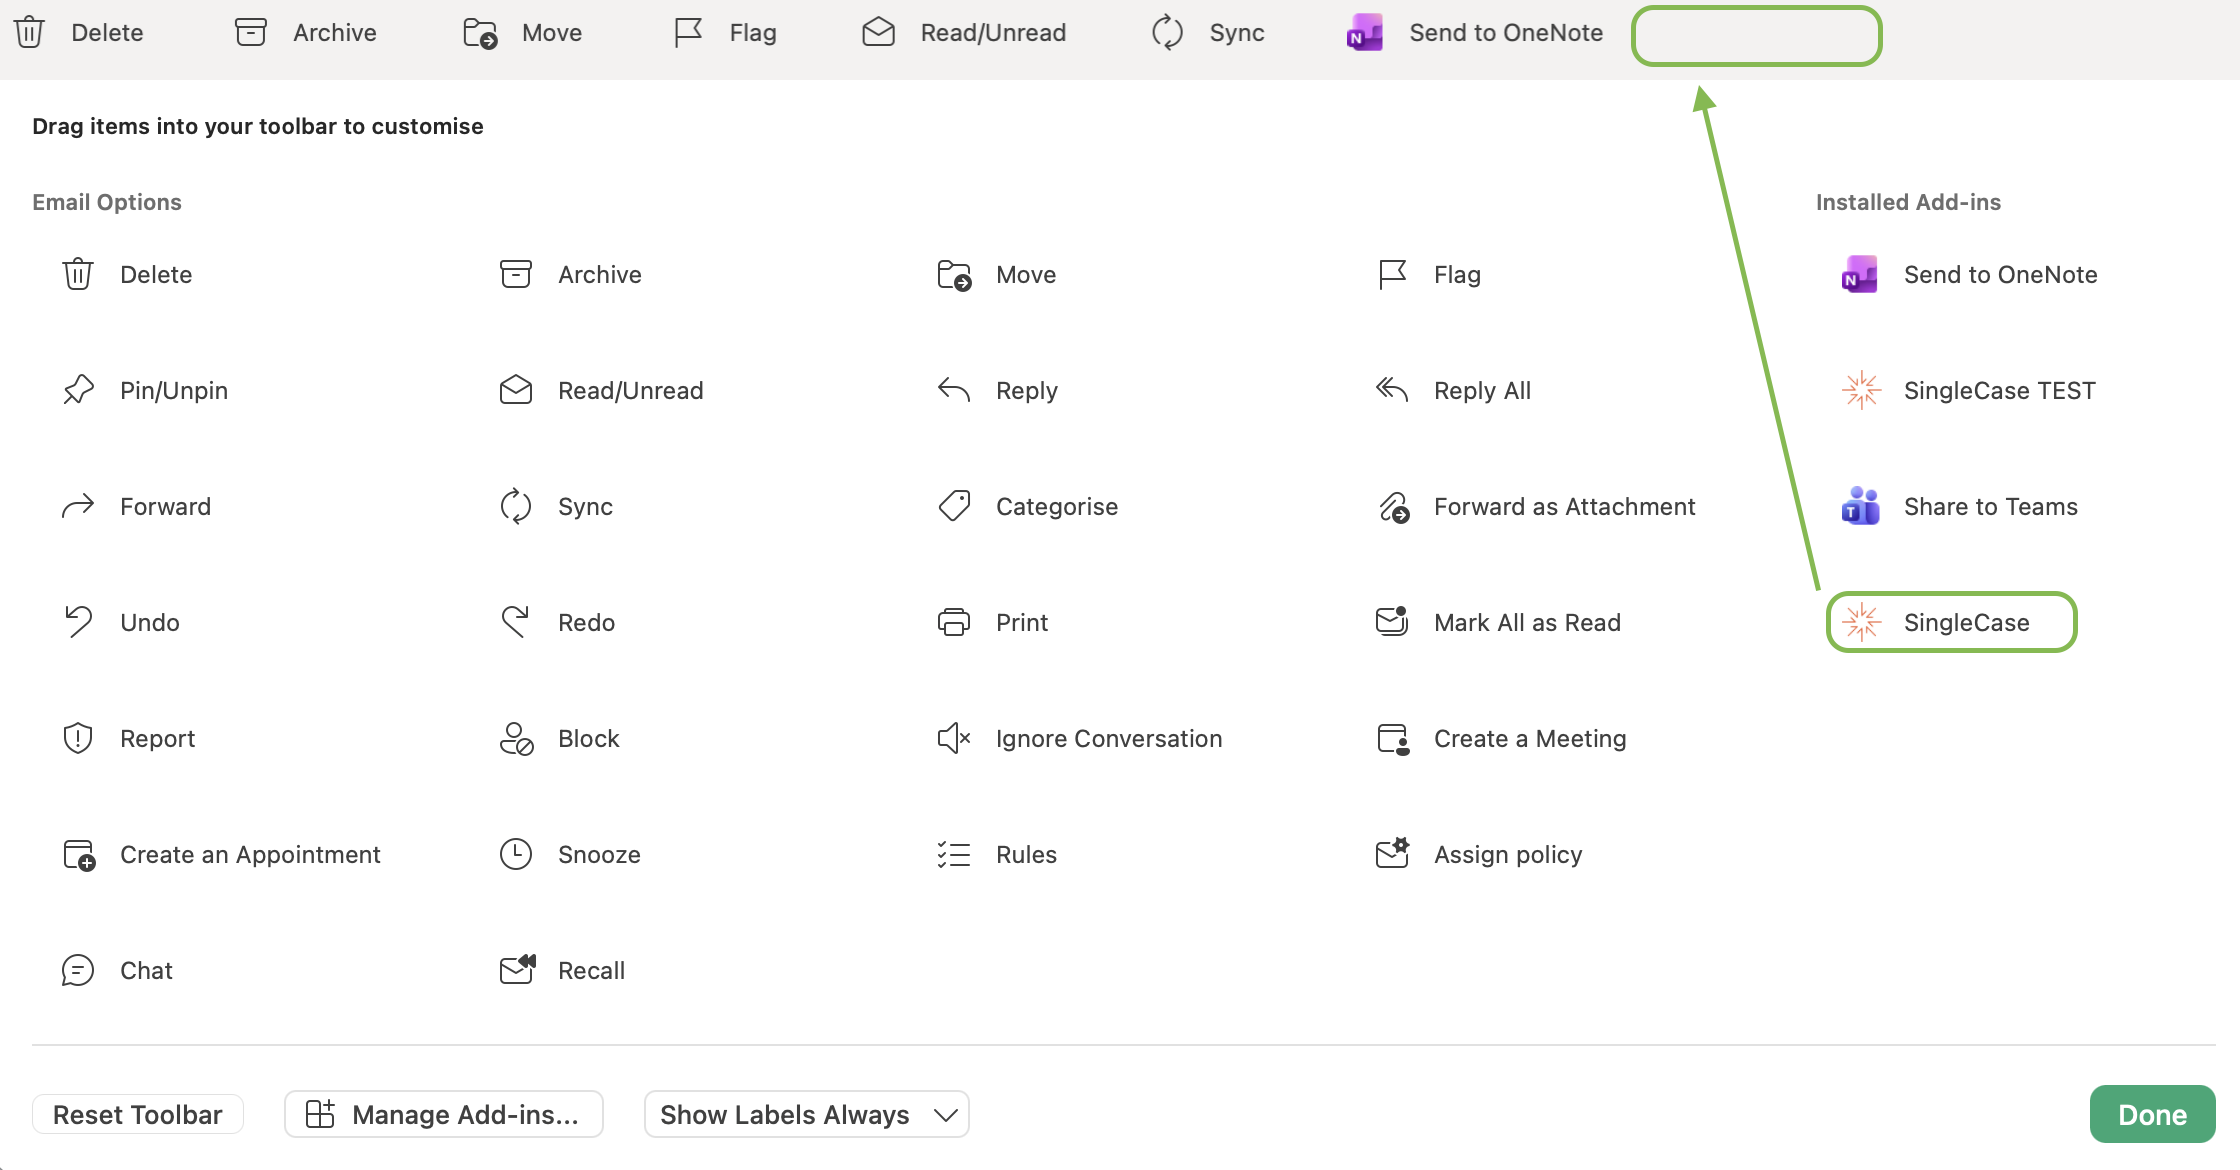Click Read/Unread in the top toolbar

click(964, 32)
